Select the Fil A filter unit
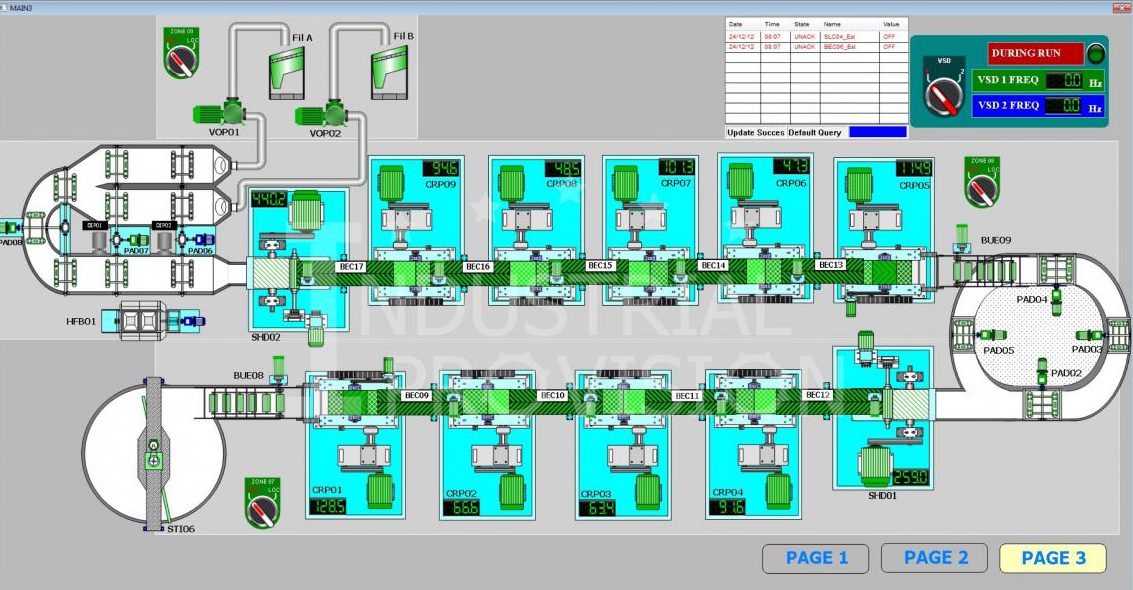The width and height of the screenshot is (1133, 590). tap(291, 68)
